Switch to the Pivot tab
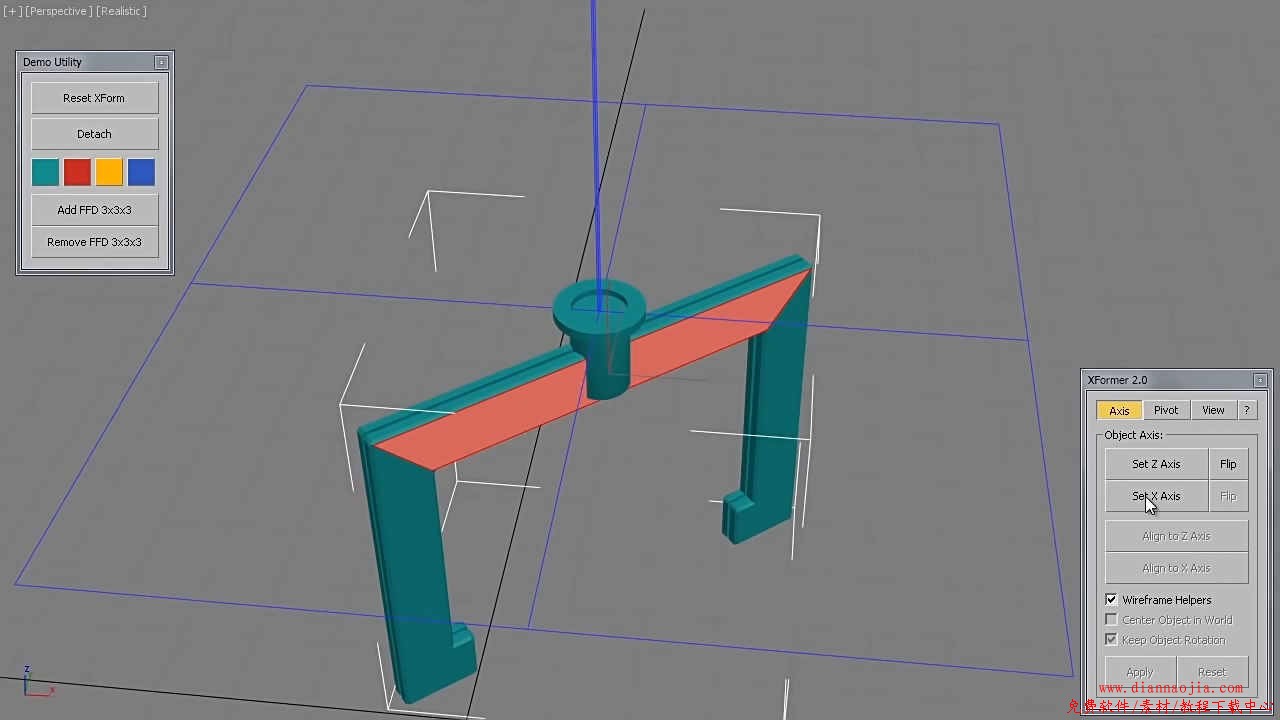Screen dimensions: 1280x720 [1166, 410]
